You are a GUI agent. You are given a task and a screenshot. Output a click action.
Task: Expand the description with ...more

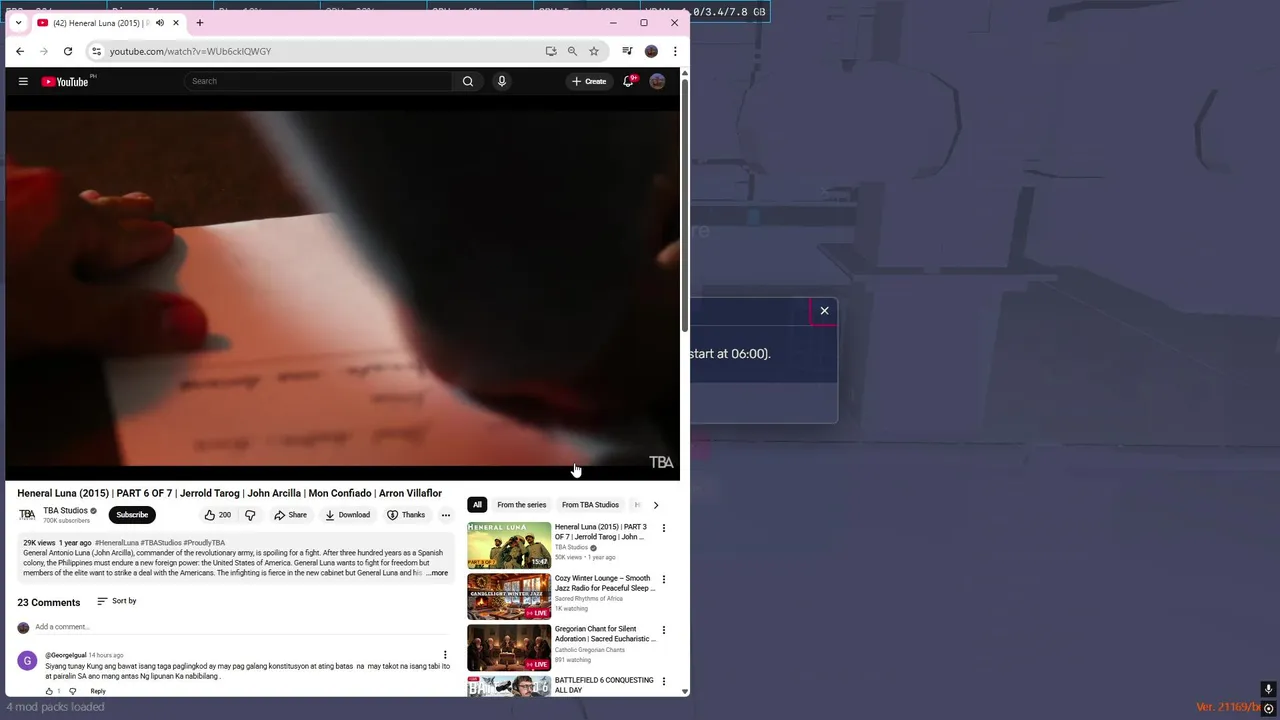(x=437, y=573)
